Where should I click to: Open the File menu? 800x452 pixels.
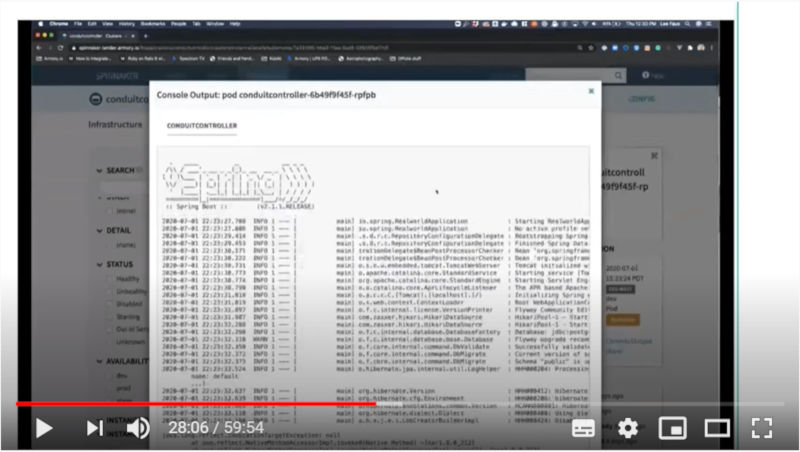pos(78,23)
